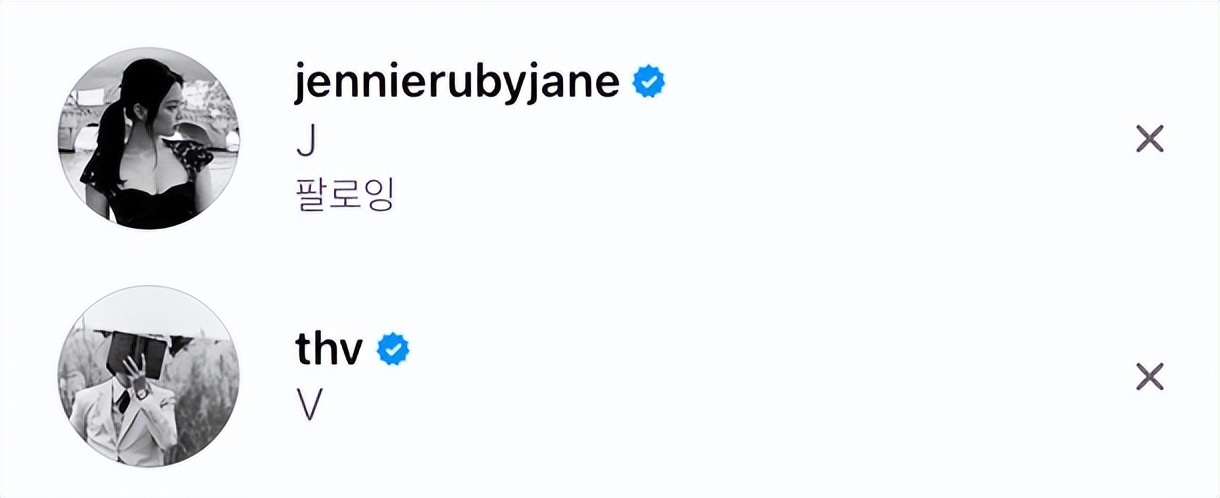Dismiss the thv entry with its cross icon
Viewport: 1220px width, 498px height.
[1150, 377]
